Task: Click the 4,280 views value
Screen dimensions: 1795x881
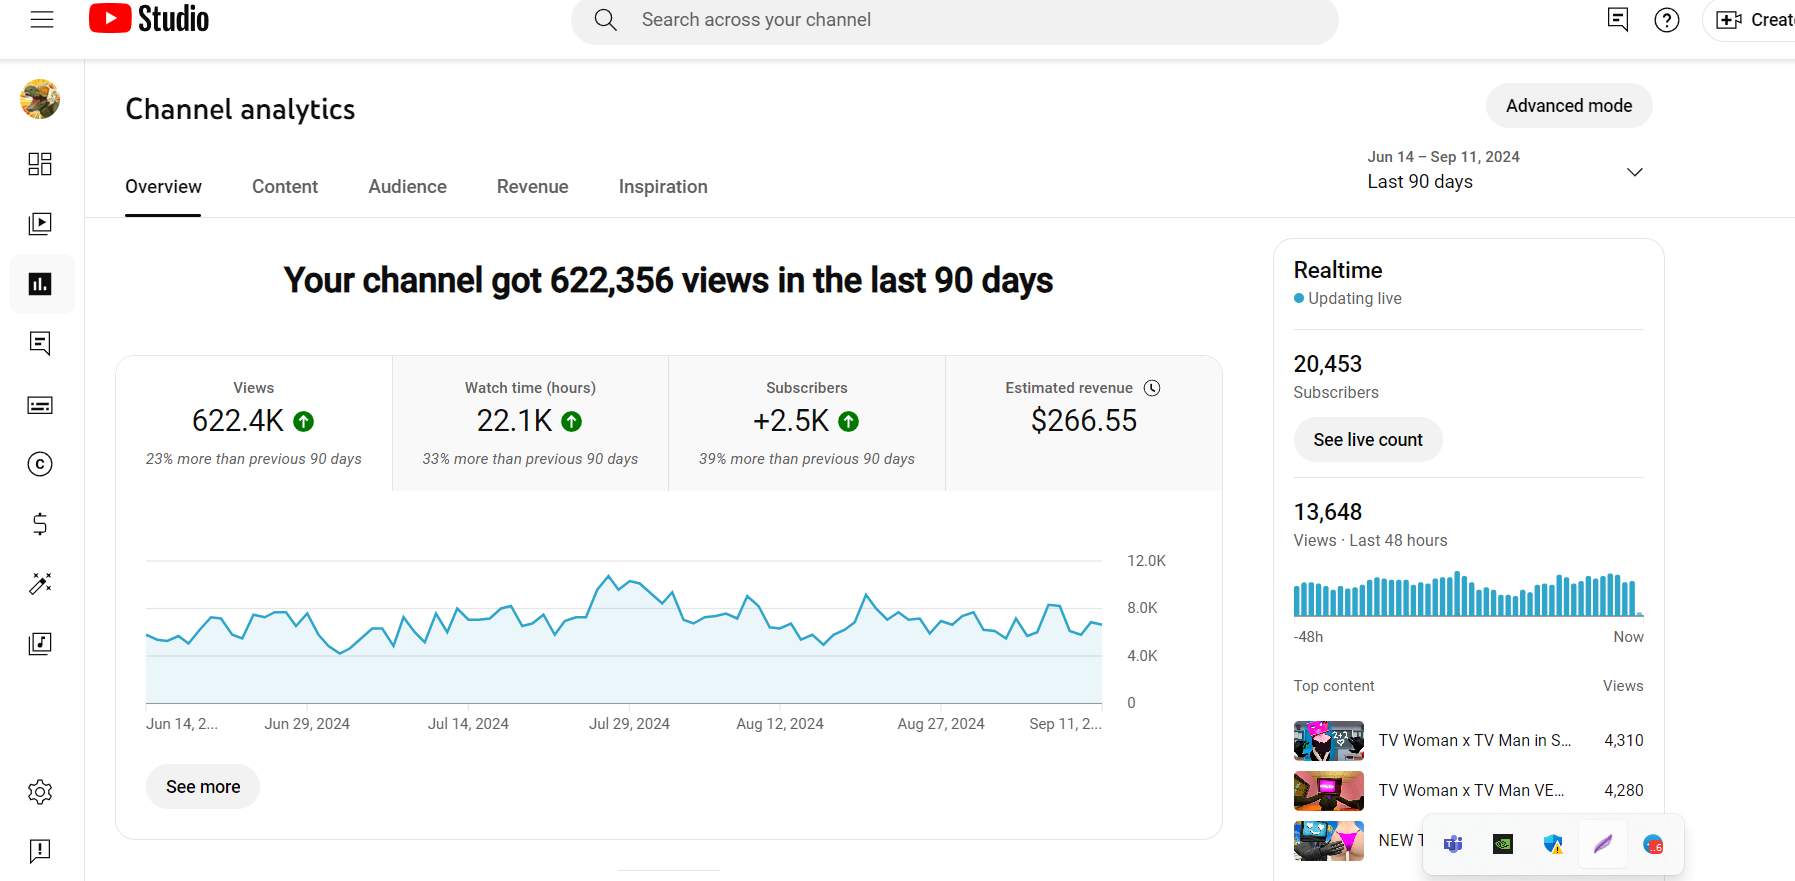Action: point(1624,791)
